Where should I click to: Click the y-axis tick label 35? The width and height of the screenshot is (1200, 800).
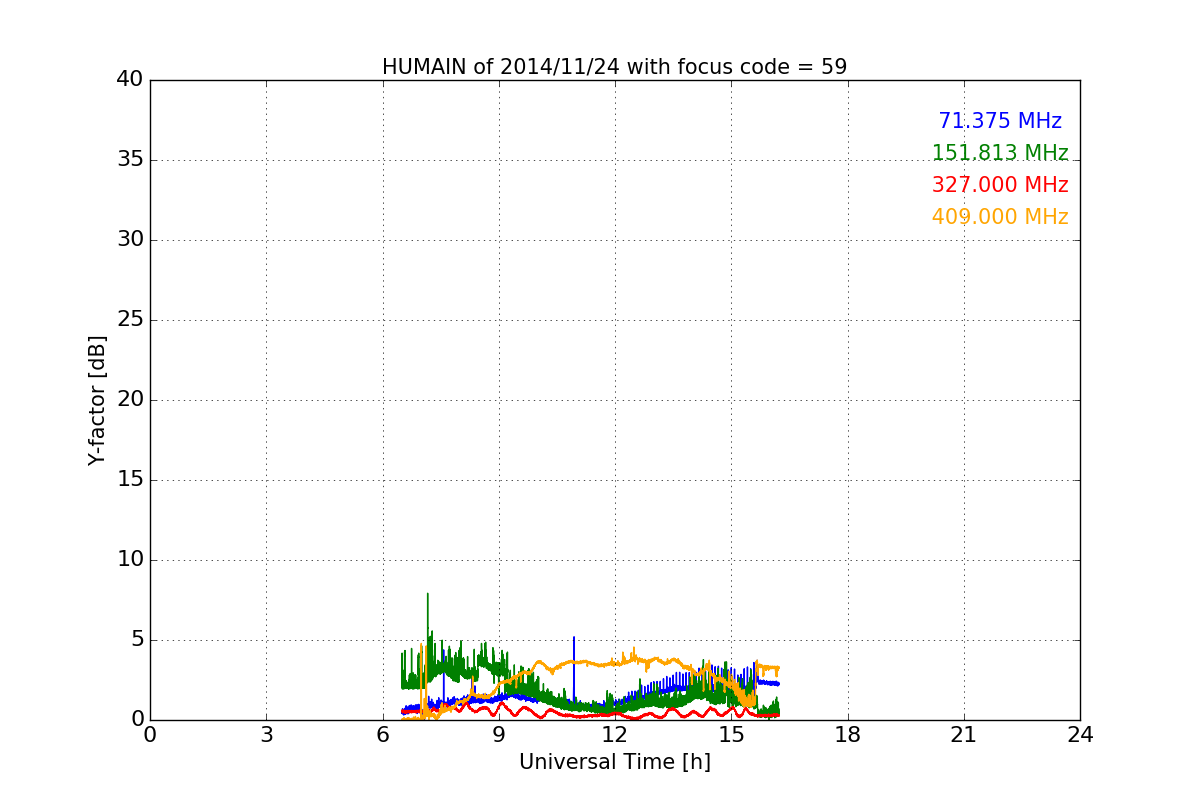pyautogui.click(x=130, y=160)
